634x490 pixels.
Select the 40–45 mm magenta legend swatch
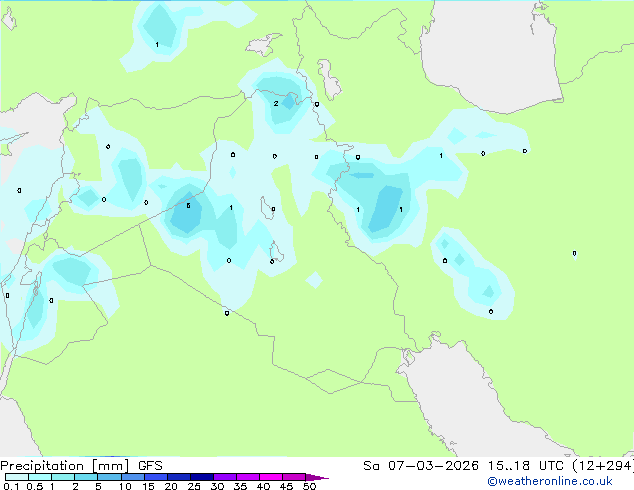pos(271,477)
